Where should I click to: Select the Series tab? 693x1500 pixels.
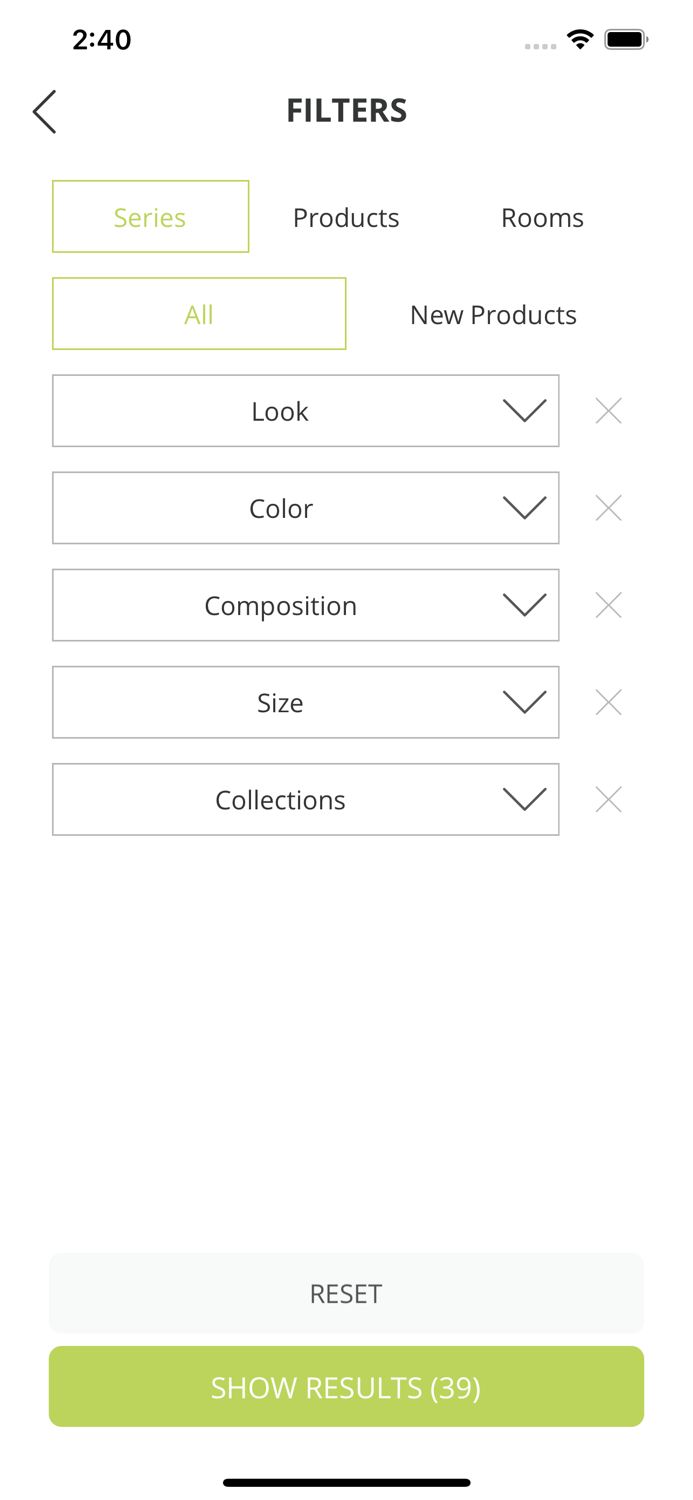pos(150,217)
